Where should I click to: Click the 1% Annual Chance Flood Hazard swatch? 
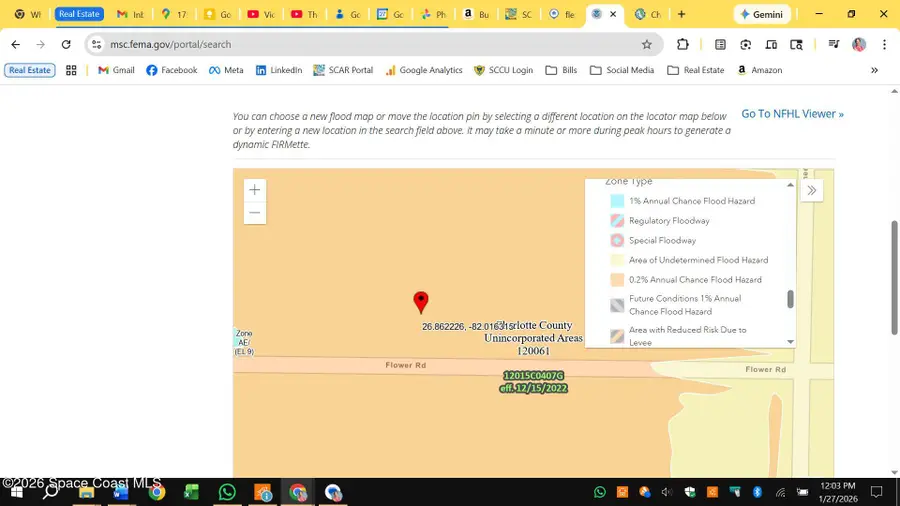pos(617,201)
